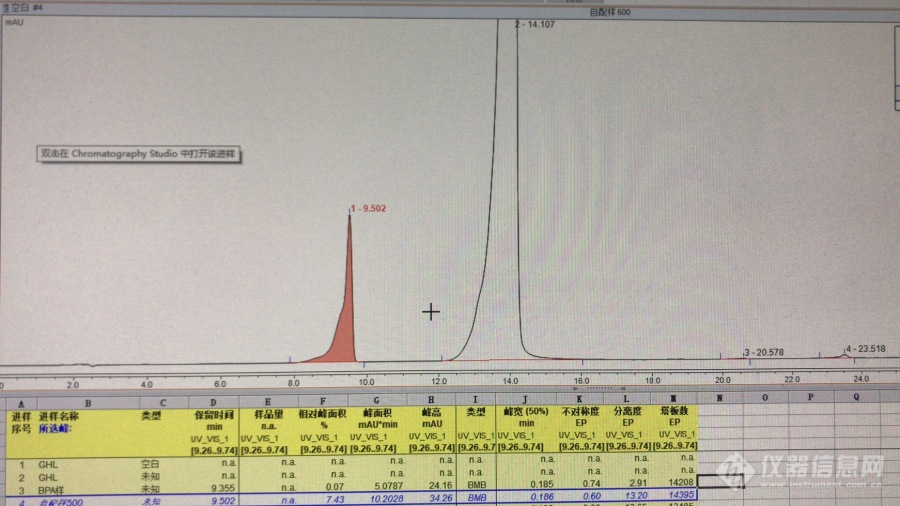Click the peak label 3 - 20.578

coord(763,353)
